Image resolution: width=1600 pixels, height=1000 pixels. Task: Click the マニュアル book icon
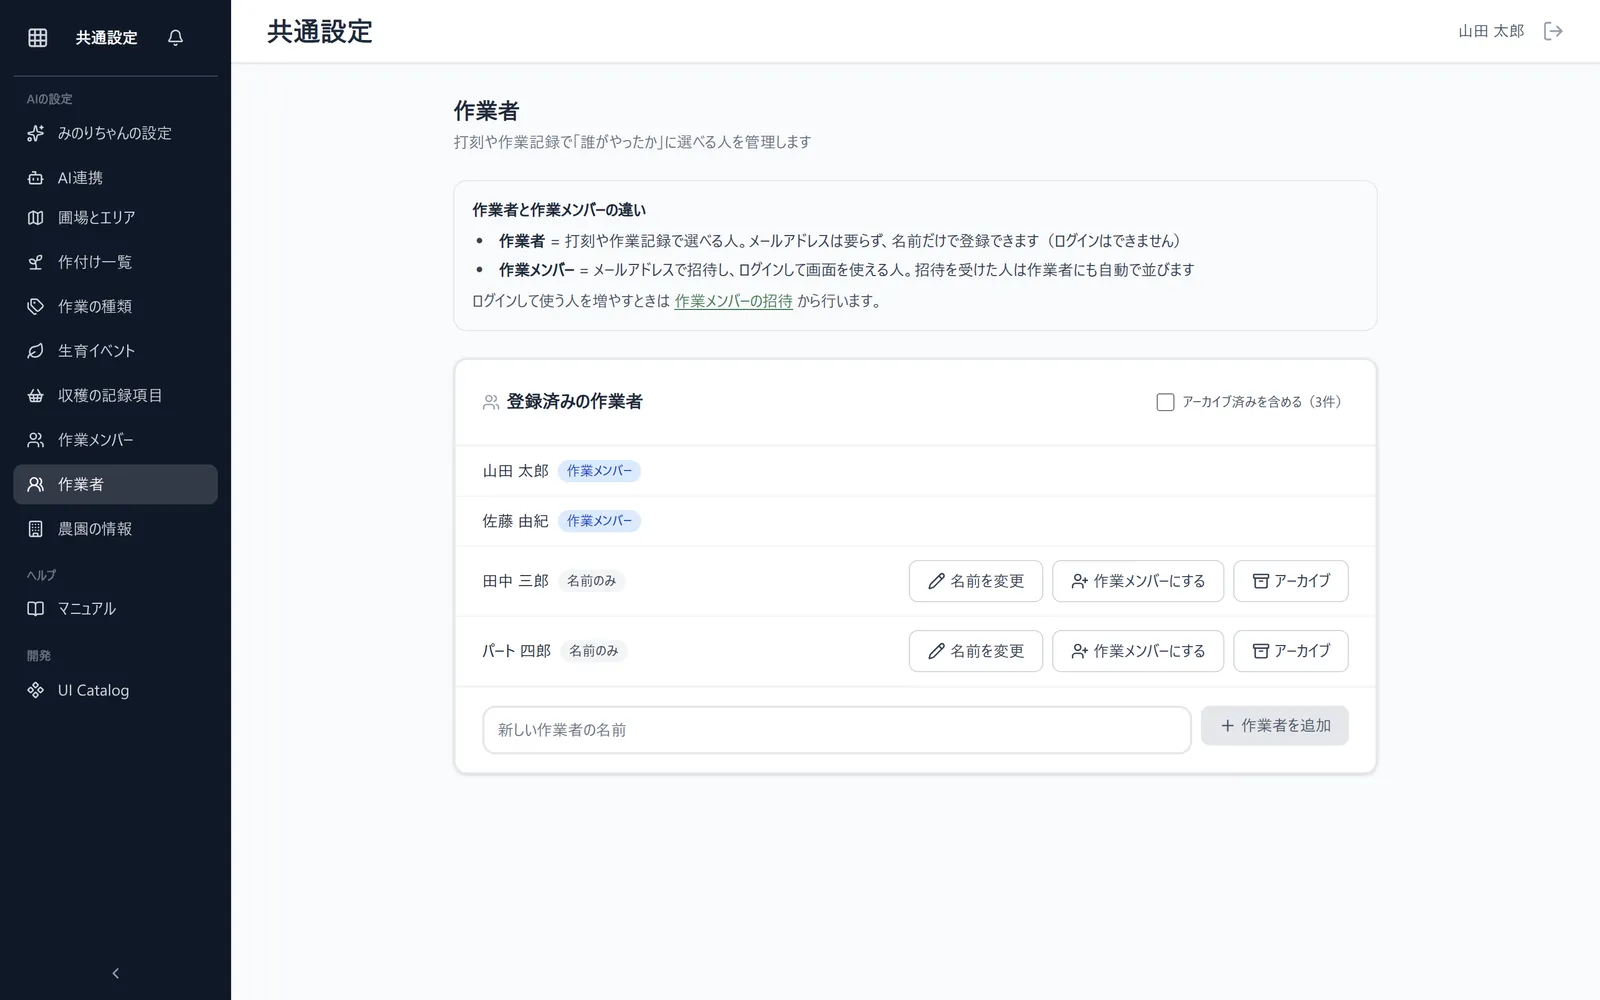tap(36, 608)
